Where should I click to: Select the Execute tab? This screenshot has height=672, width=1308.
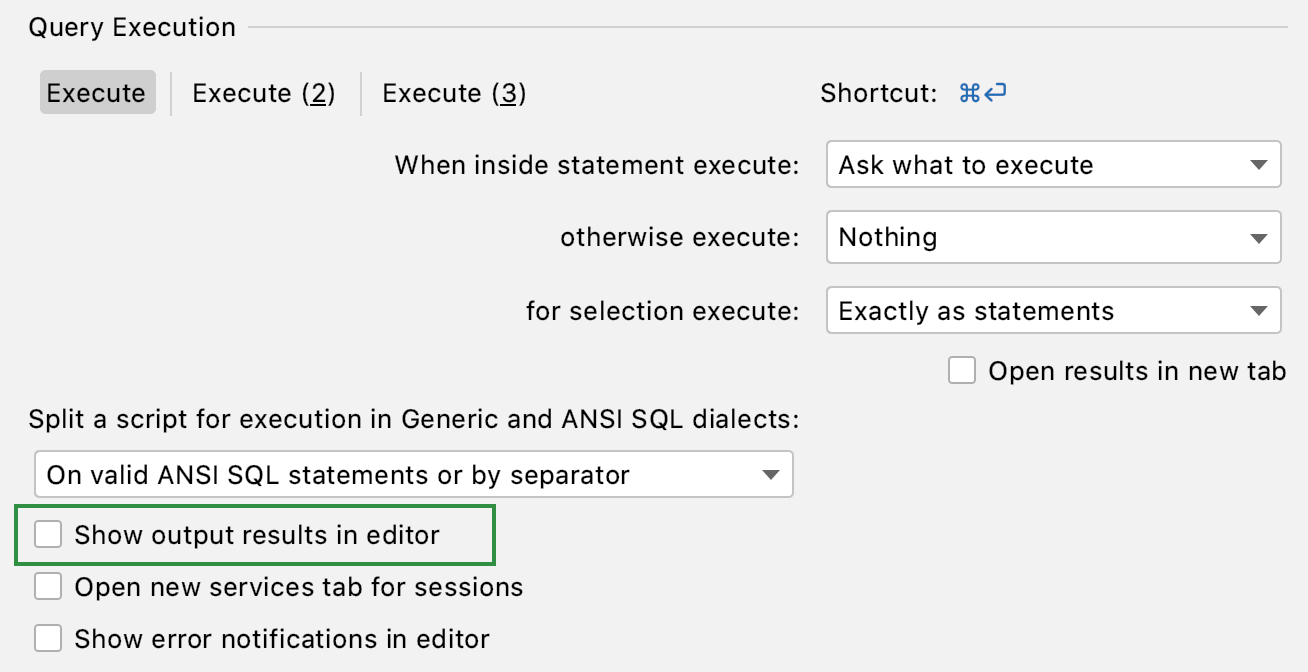[96, 92]
